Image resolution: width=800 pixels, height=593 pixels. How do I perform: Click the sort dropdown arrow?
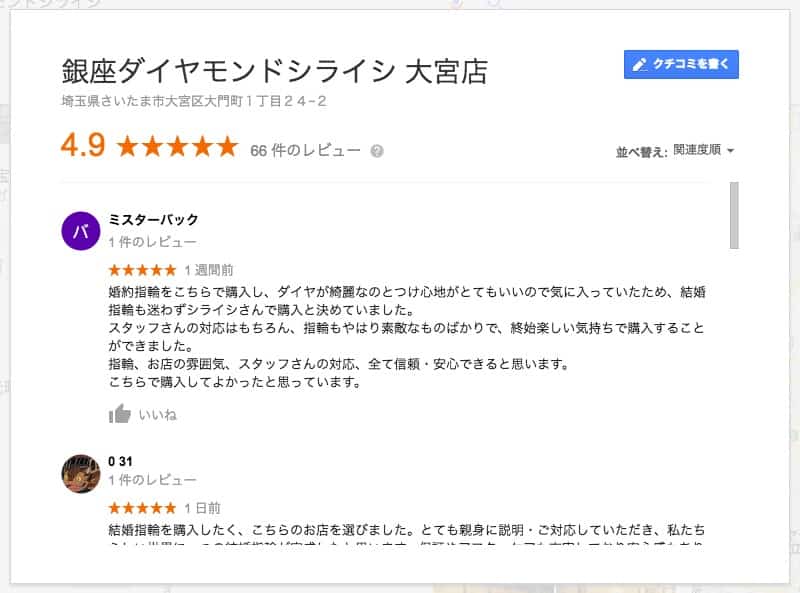pos(730,151)
